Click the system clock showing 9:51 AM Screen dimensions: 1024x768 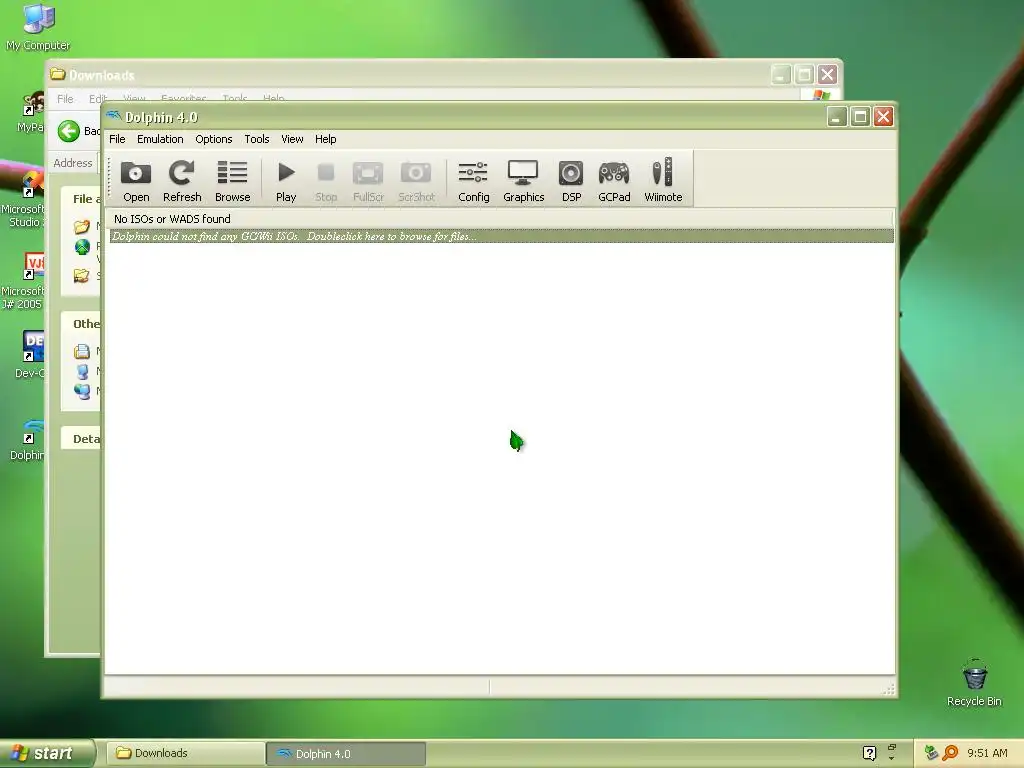point(987,753)
